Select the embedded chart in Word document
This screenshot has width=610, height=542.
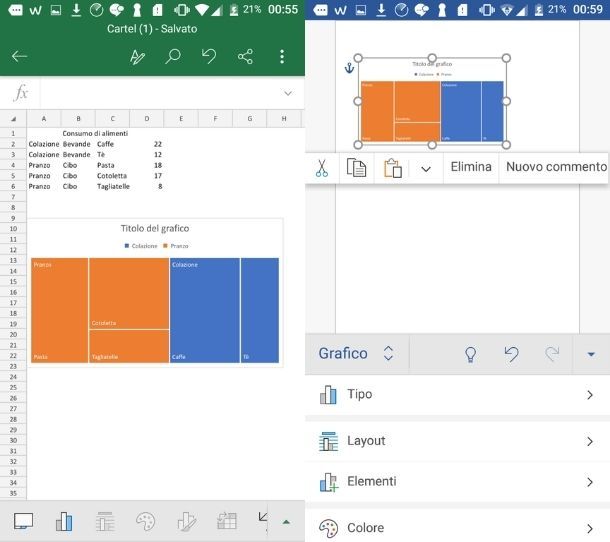coord(432,102)
